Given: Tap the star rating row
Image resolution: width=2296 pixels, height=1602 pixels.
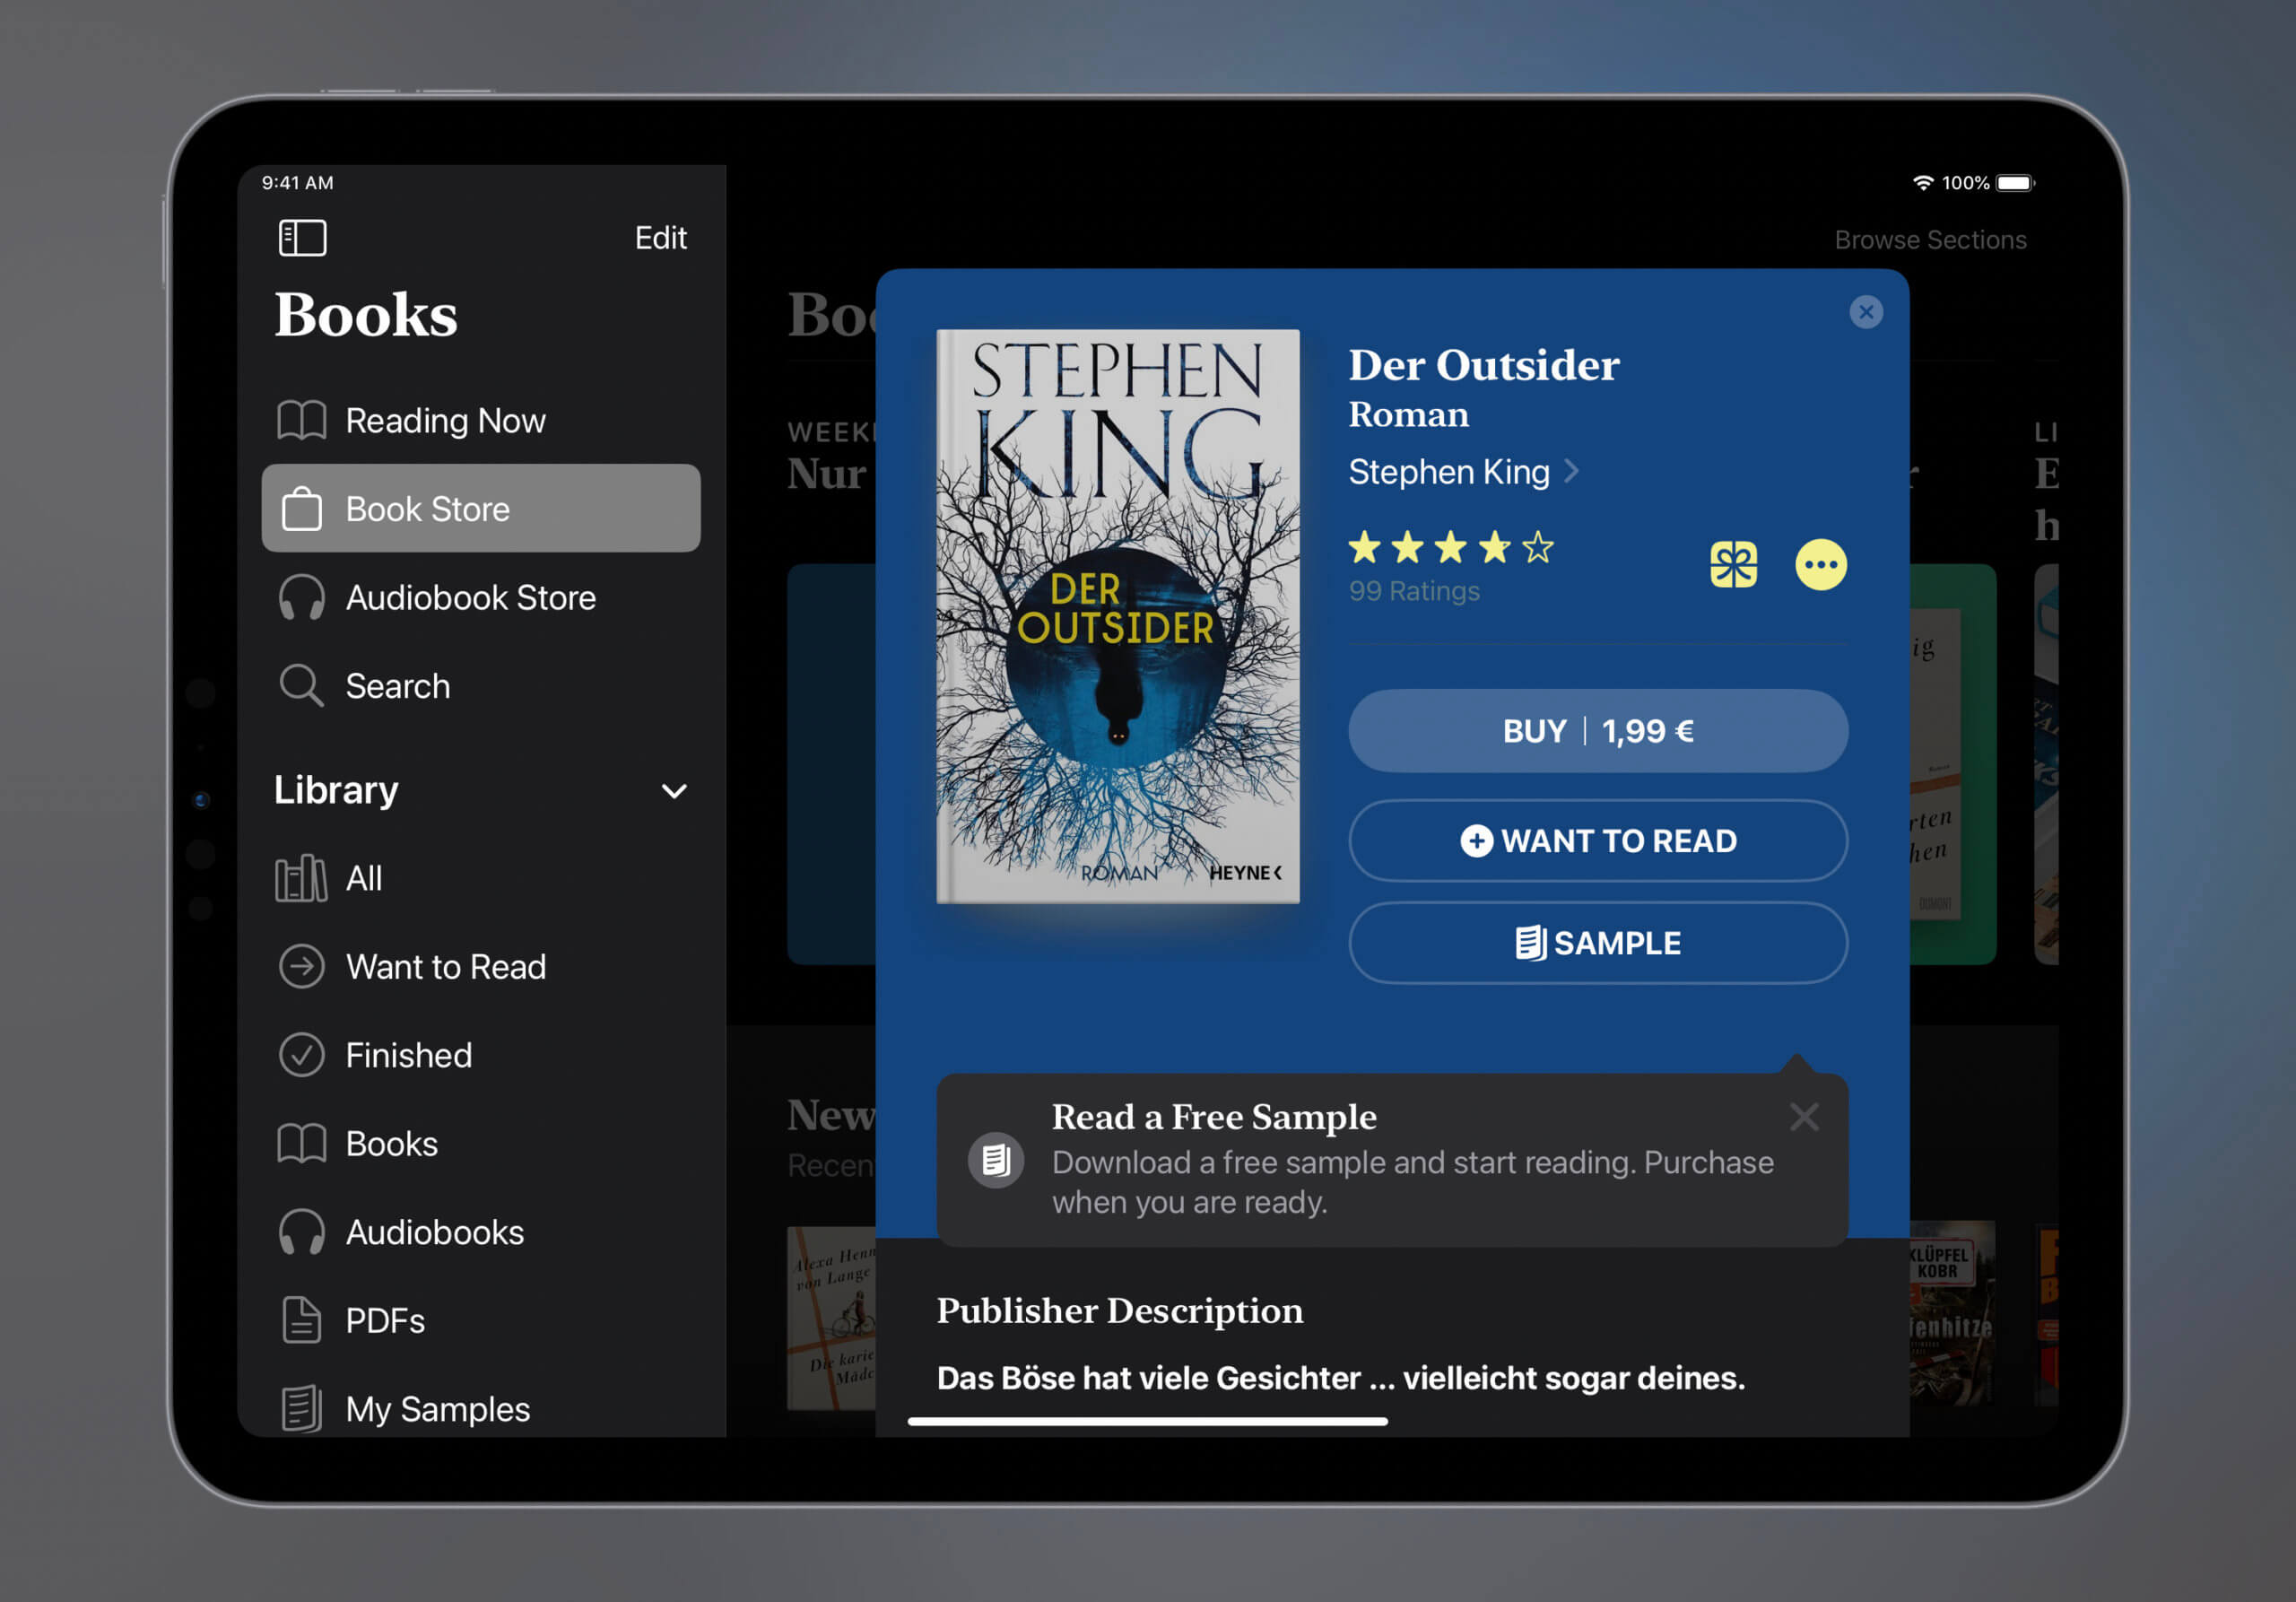Looking at the screenshot, I should click(x=1451, y=548).
